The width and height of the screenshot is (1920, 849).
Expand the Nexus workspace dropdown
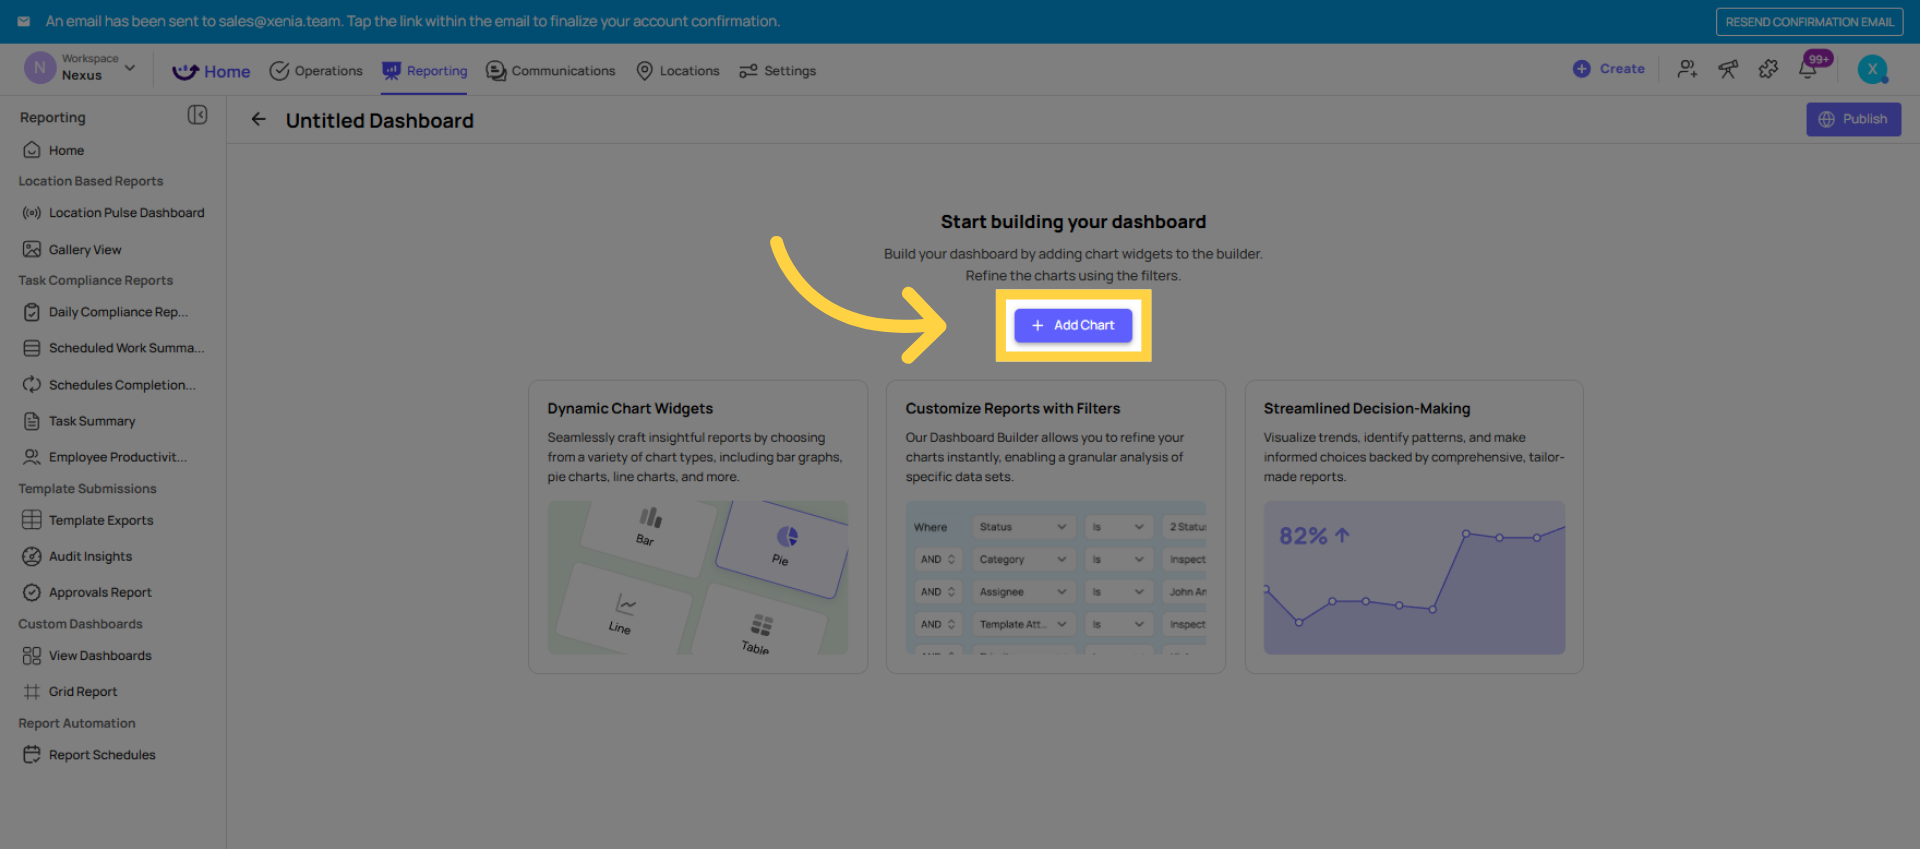(x=130, y=68)
